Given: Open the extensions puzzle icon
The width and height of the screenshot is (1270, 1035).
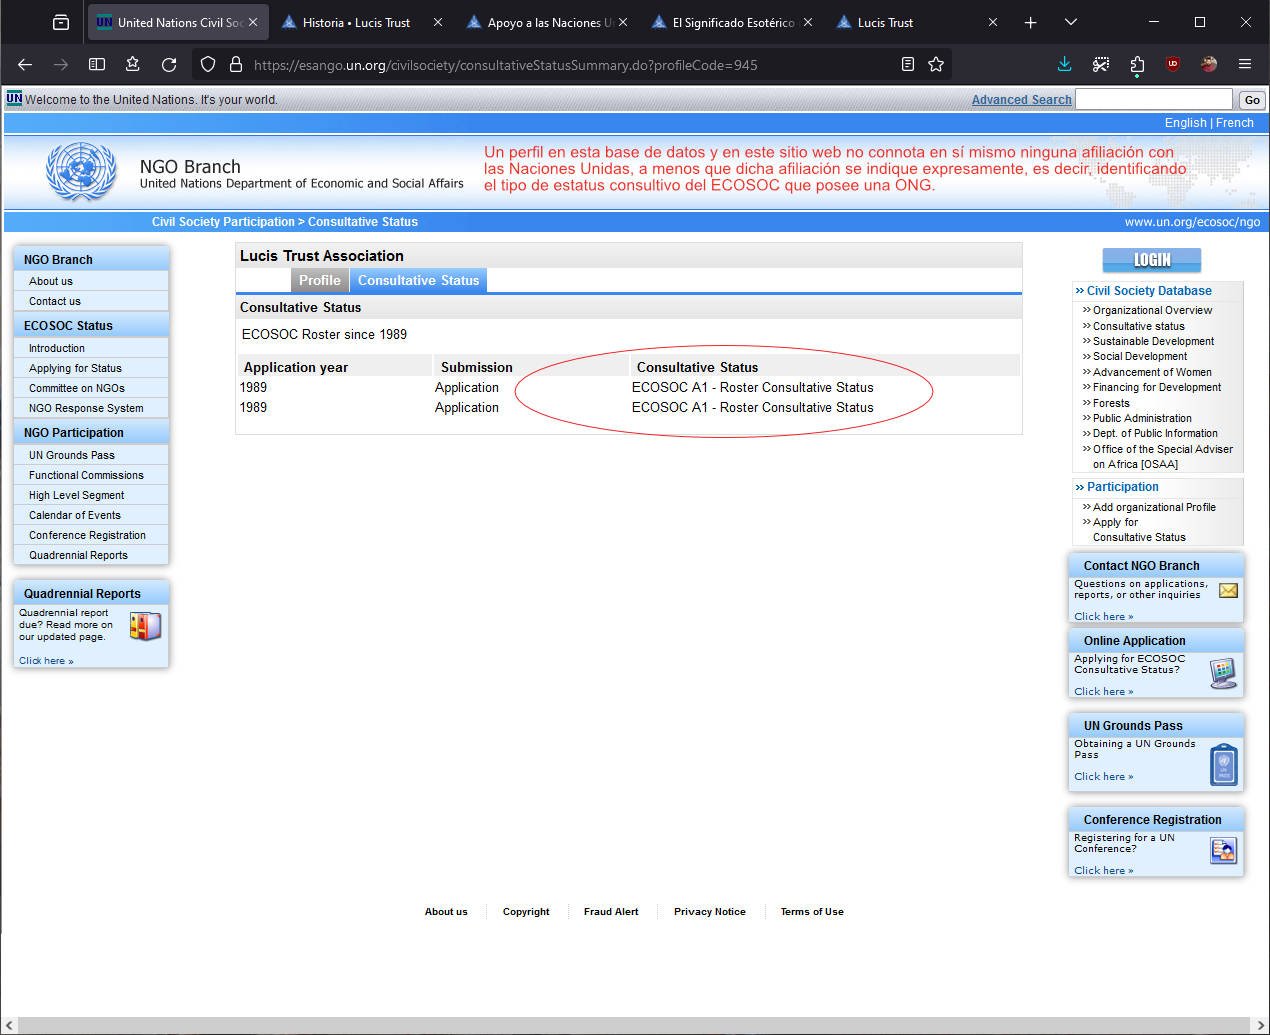Looking at the screenshot, I should coord(1137,65).
